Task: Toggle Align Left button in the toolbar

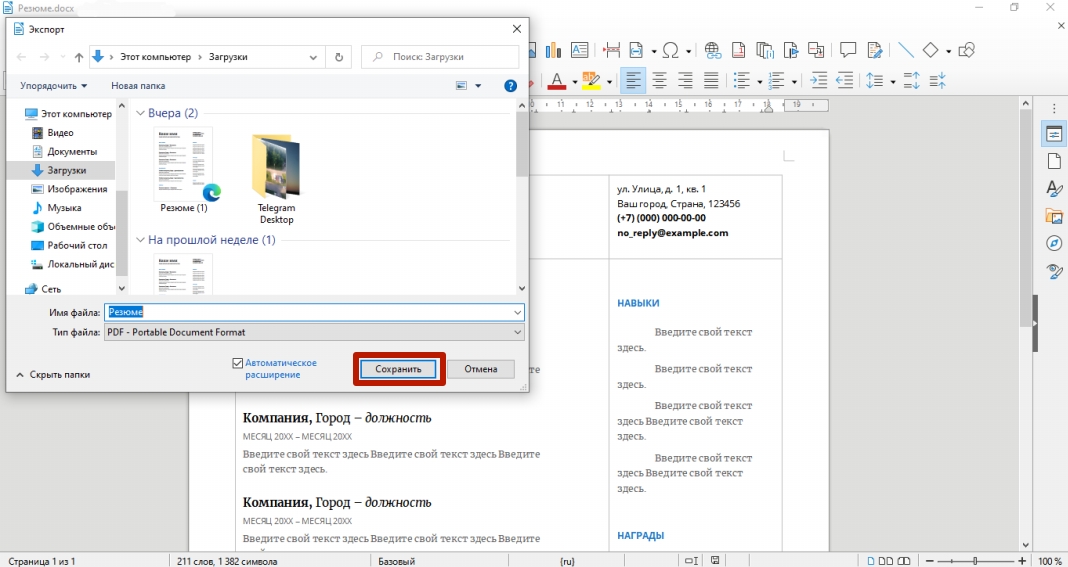Action: pyautogui.click(x=633, y=81)
